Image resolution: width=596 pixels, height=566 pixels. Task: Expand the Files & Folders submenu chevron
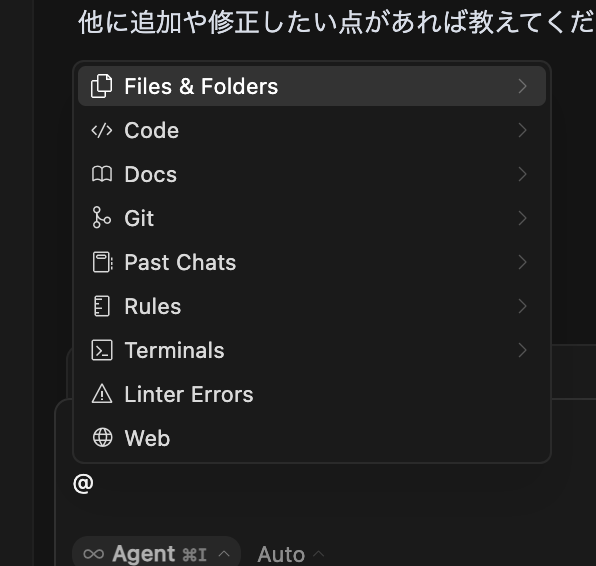tap(523, 86)
